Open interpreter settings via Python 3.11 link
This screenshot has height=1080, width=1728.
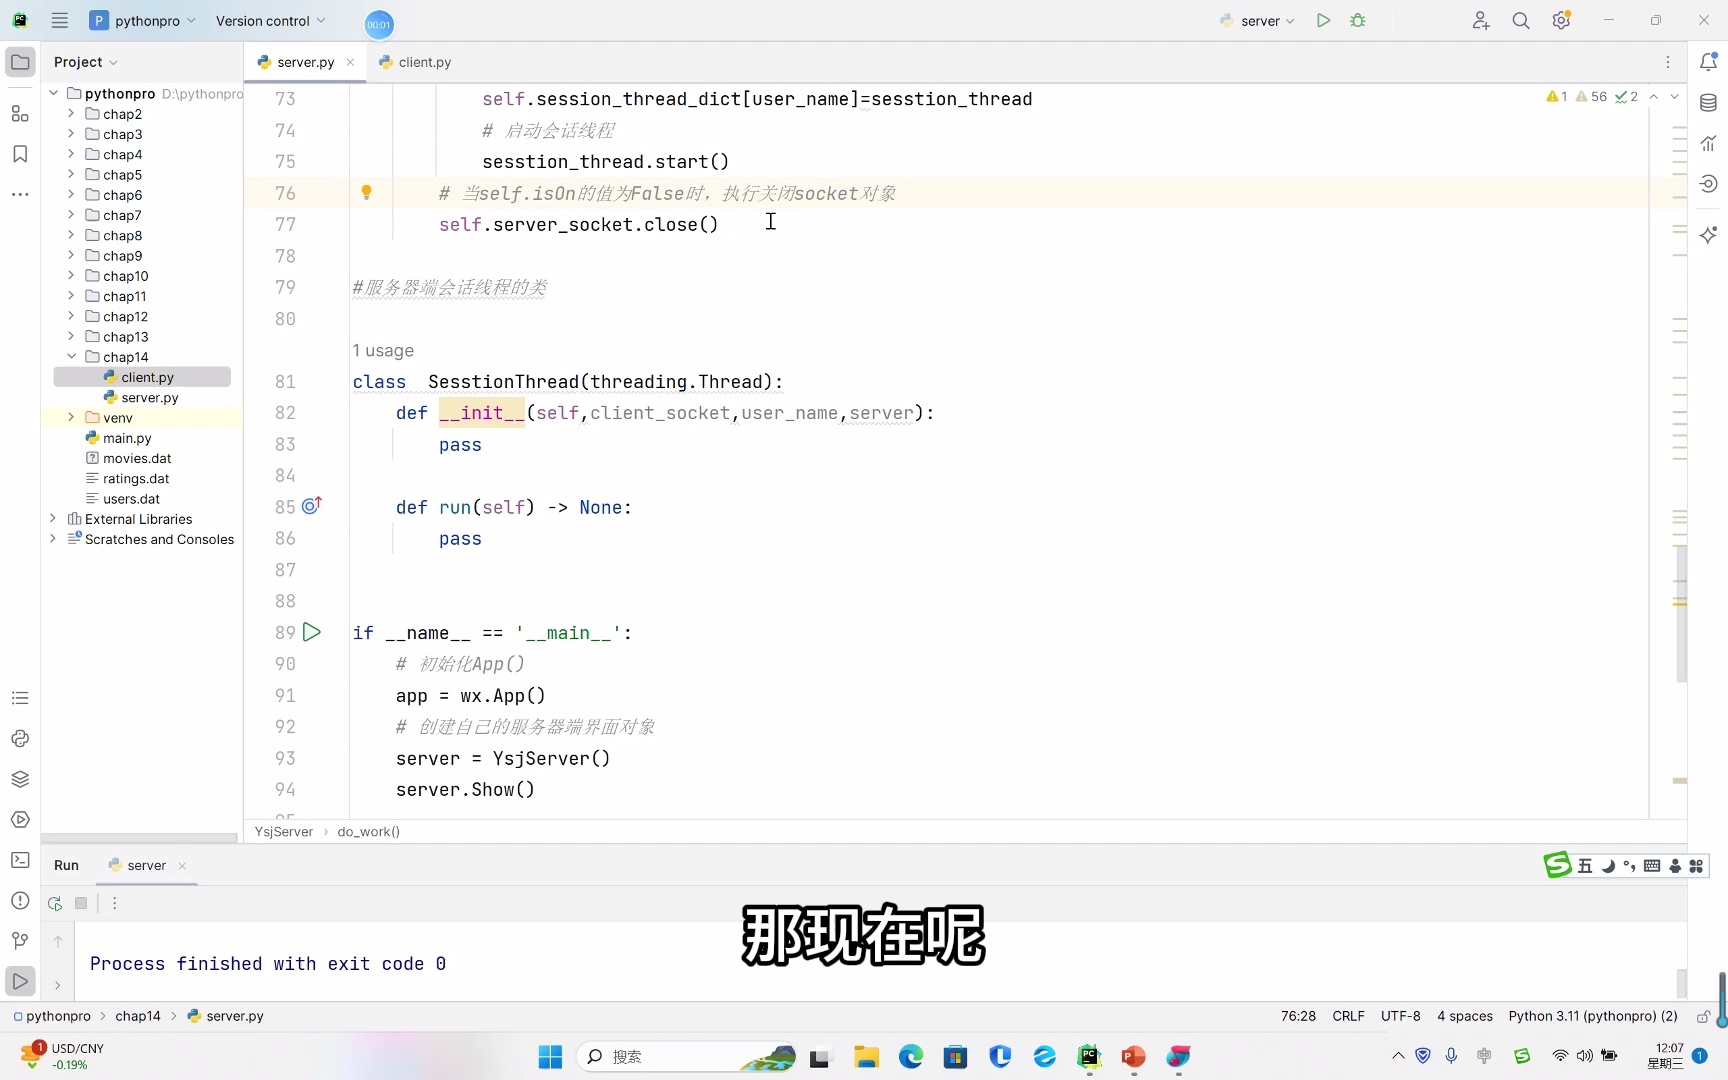pyautogui.click(x=1592, y=1016)
